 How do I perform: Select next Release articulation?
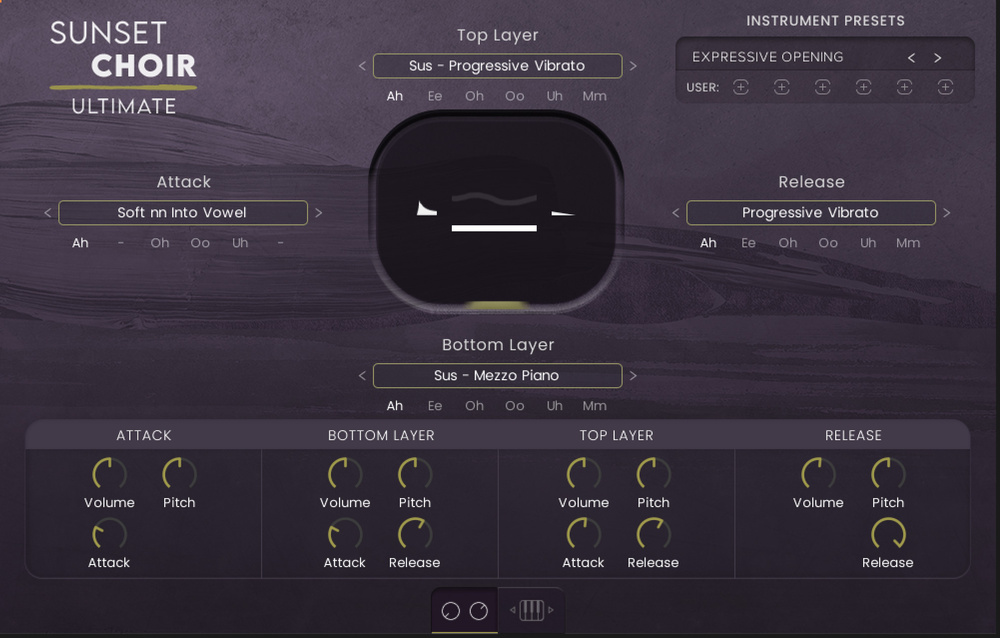[x=947, y=212]
